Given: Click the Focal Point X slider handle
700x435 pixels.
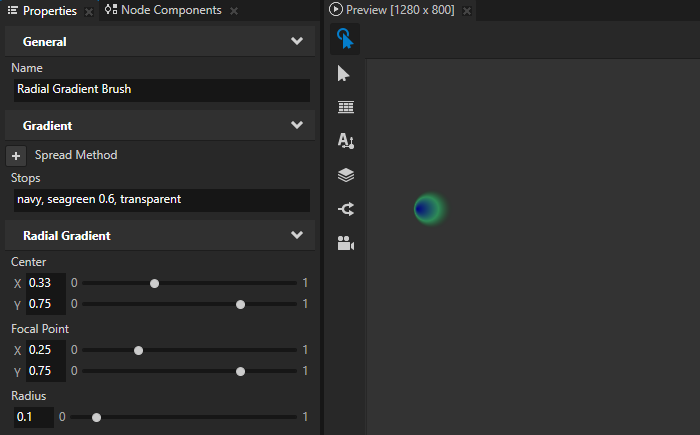Looking at the screenshot, I should [138, 351].
